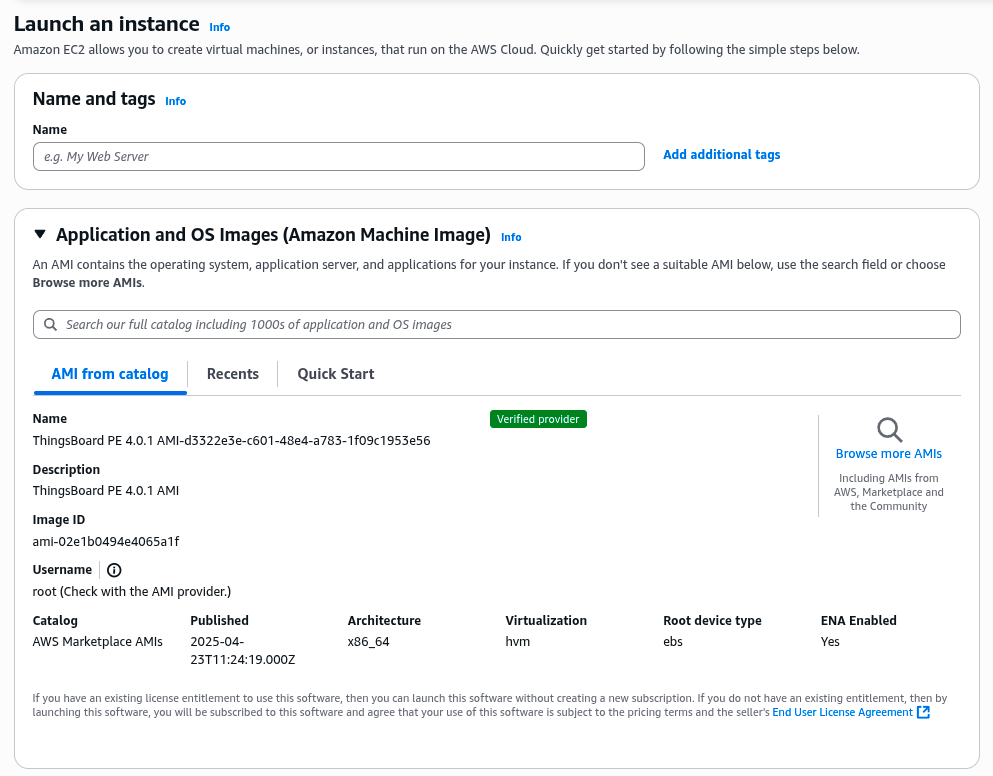Click the ThingsBoard PE 4.0.1 AMI name text
The image size is (993, 776).
(231, 440)
